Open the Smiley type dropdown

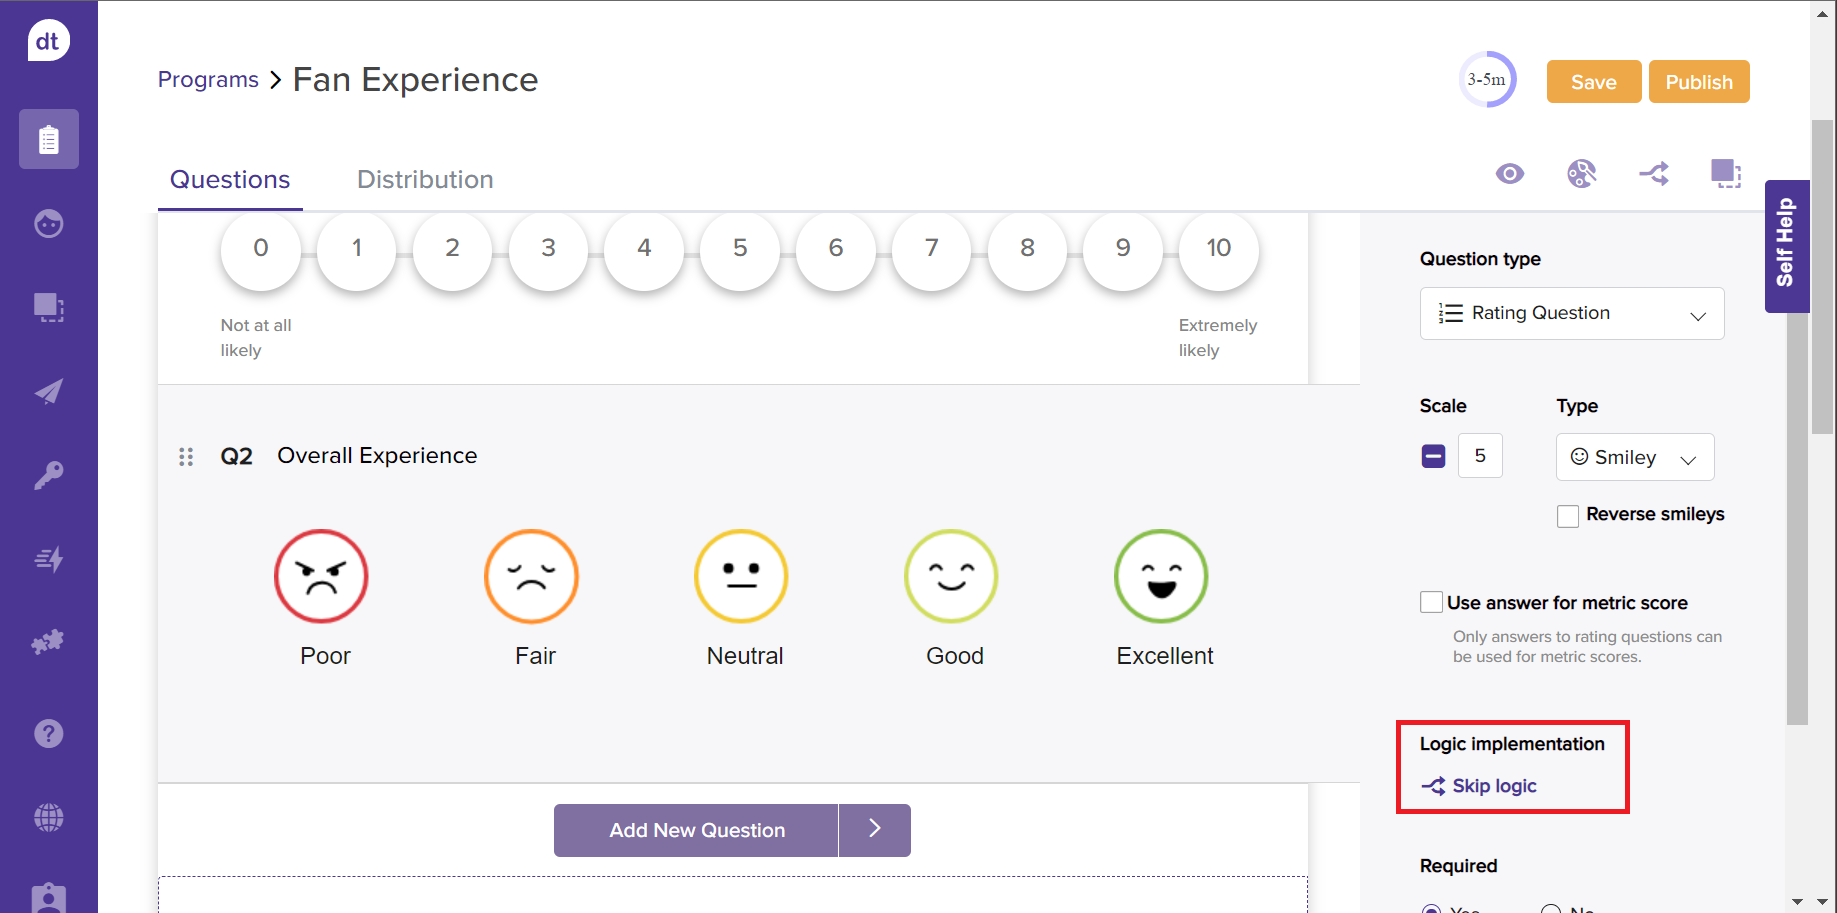[x=1634, y=458]
